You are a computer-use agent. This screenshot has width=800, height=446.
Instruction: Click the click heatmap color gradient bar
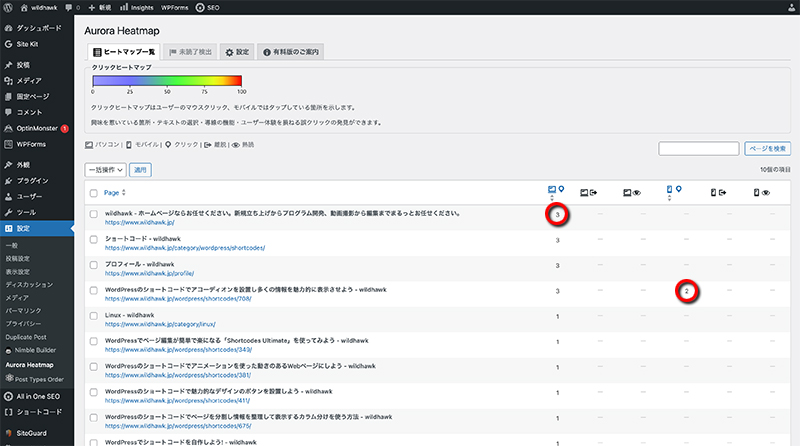point(167,80)
